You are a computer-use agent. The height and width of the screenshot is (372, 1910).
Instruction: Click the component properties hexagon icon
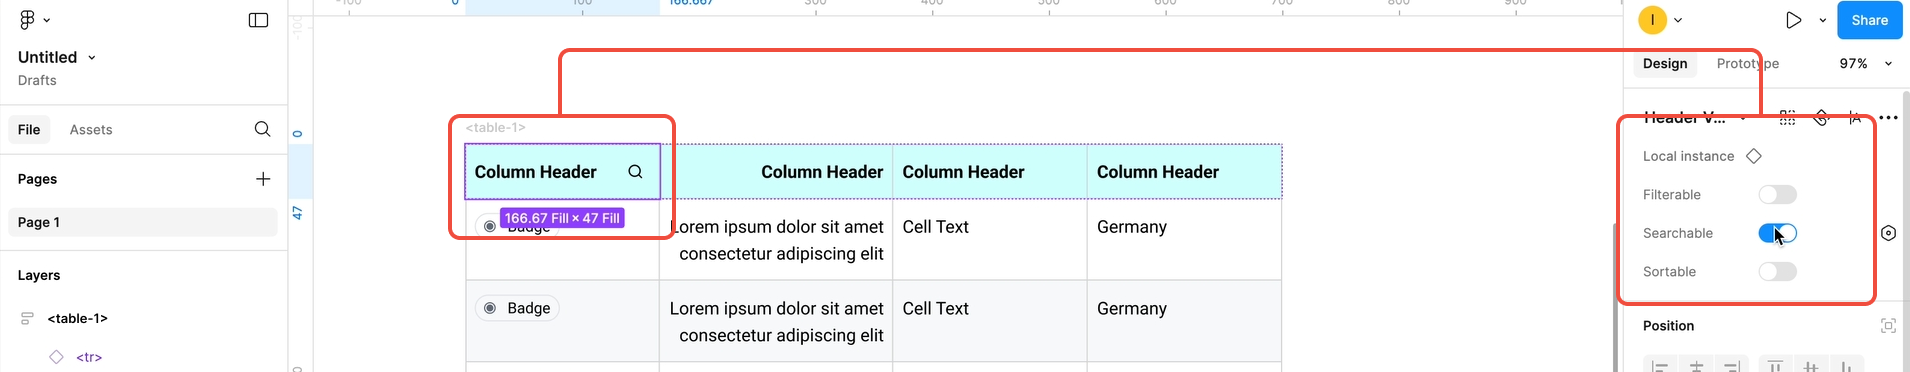pos(1888,233)
